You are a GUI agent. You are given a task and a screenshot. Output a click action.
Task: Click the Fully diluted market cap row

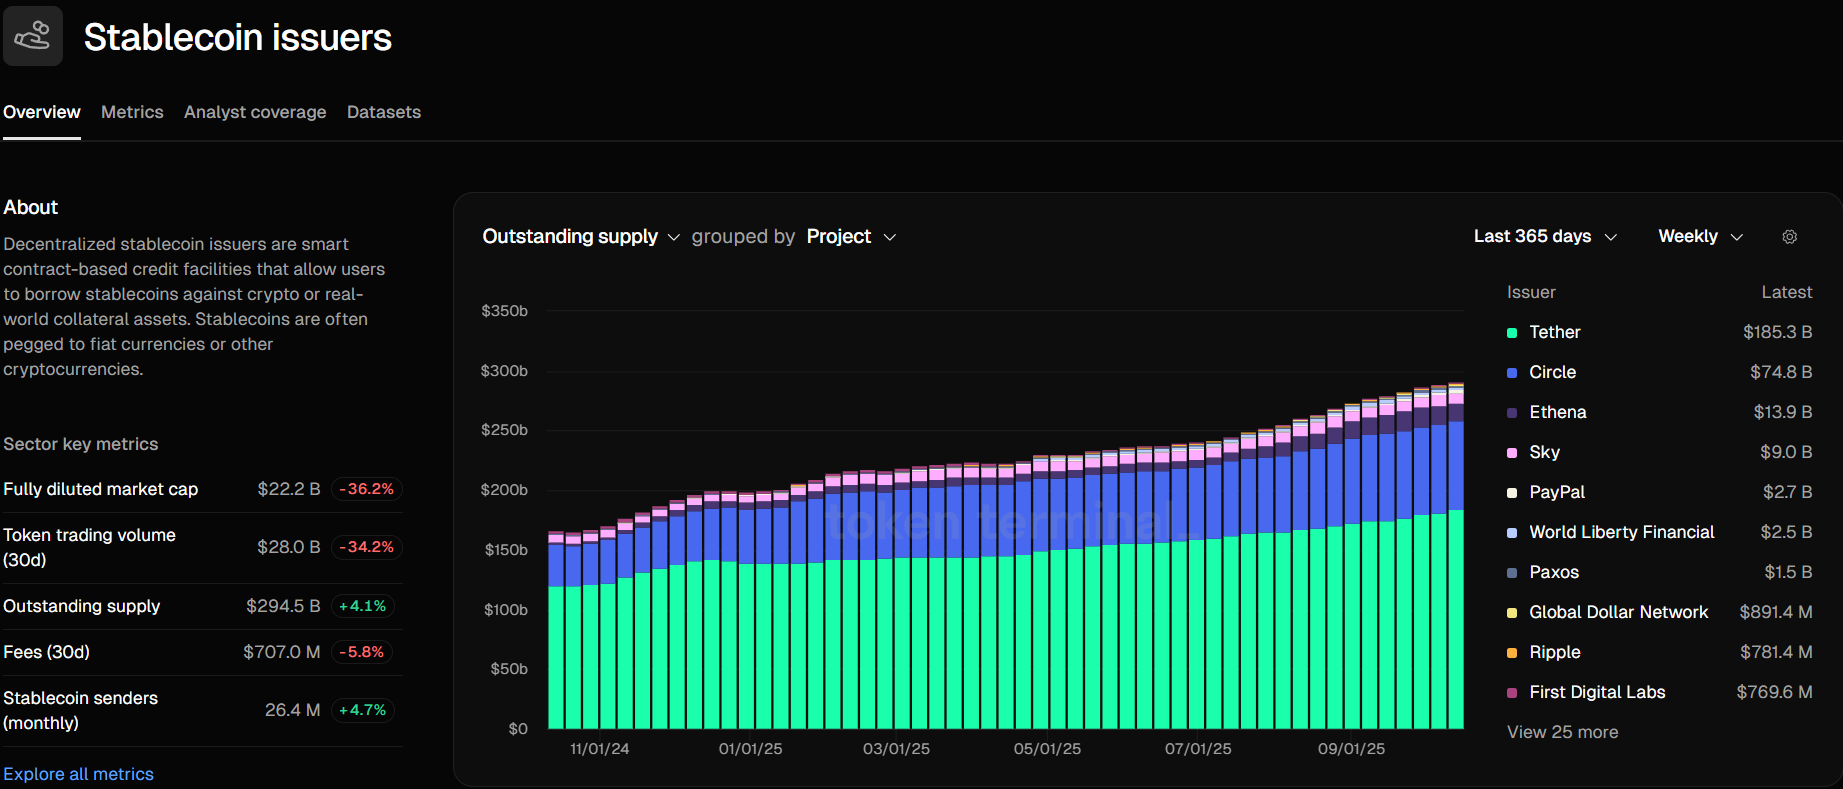[200, 489]
